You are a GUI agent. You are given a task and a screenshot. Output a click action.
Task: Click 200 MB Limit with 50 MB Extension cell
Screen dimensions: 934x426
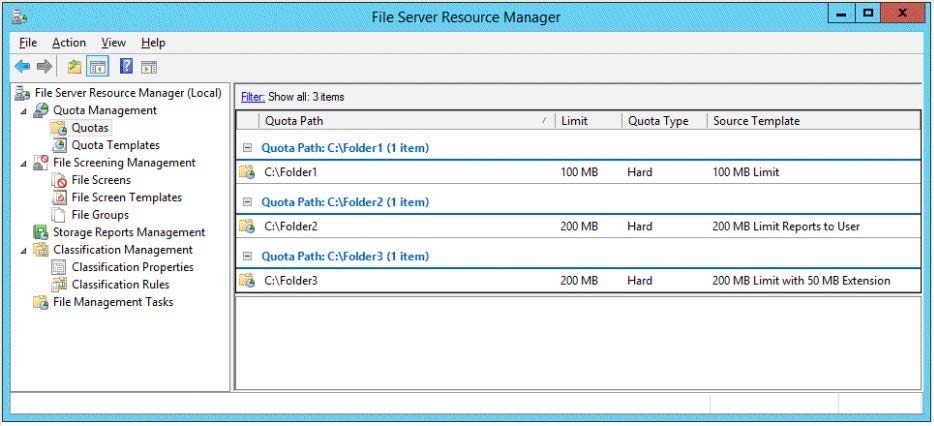click(801, 280)
